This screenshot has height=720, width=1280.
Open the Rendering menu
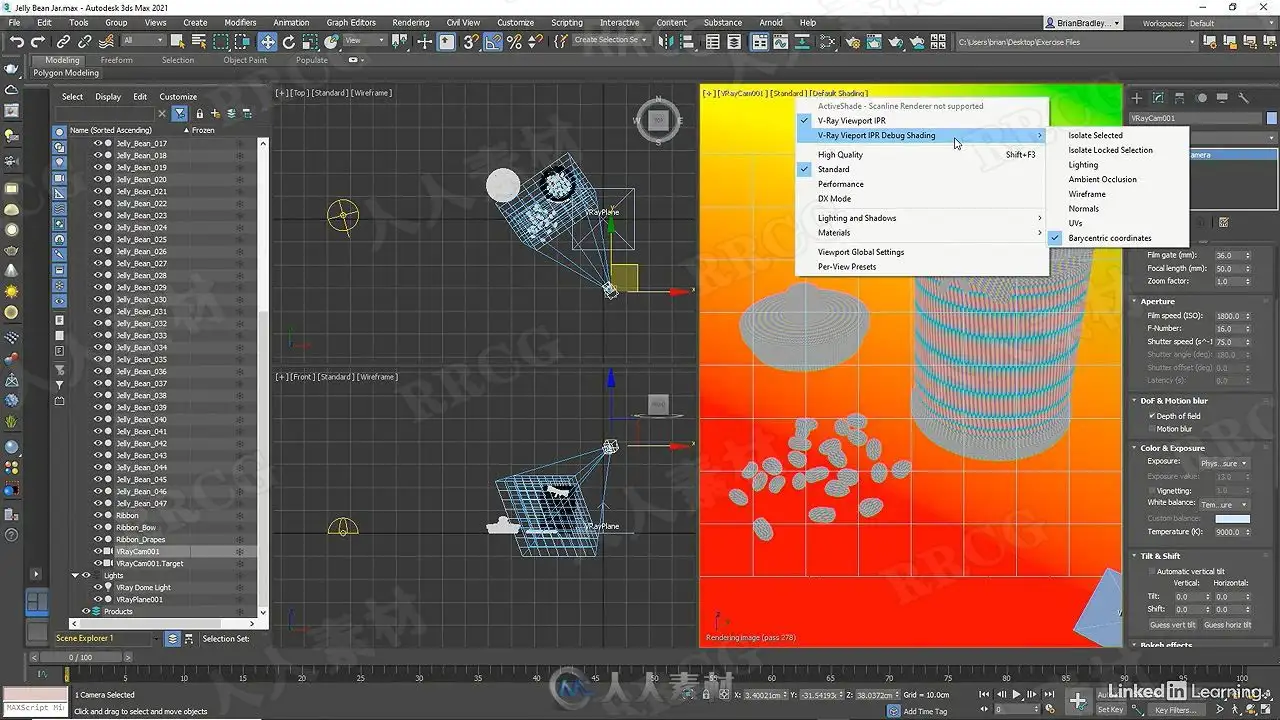(x=410, y=22)
